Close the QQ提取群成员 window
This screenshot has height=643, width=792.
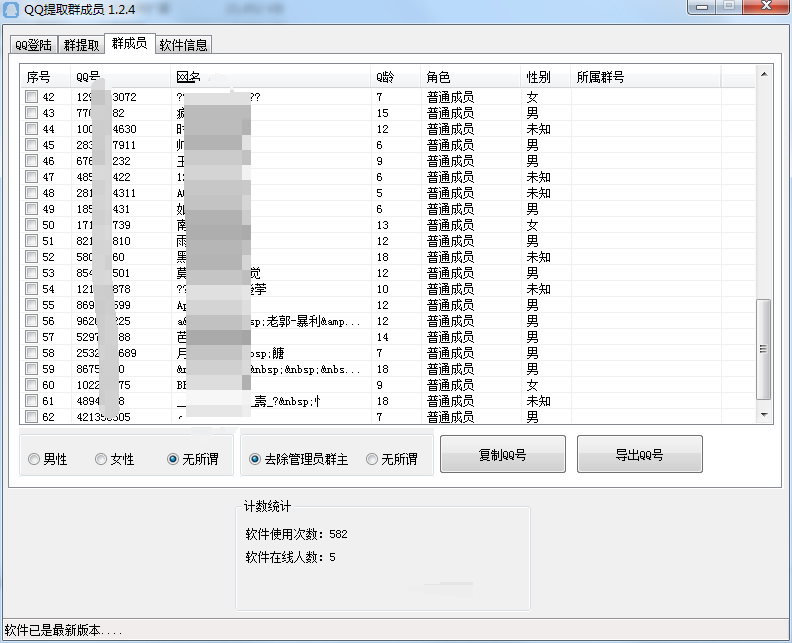pos(766,7)
